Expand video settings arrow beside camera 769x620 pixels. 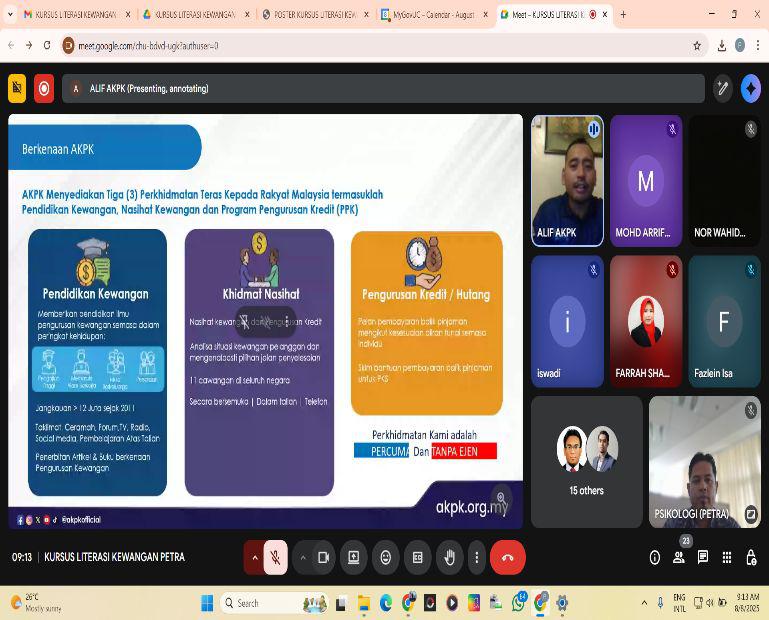click(303, 558)
